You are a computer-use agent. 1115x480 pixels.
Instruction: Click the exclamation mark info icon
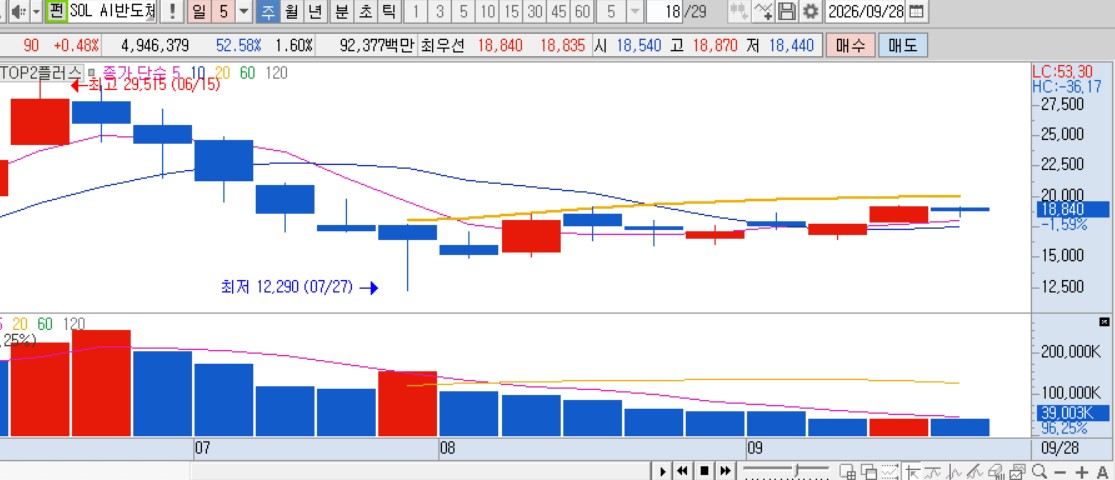[171, 11]
